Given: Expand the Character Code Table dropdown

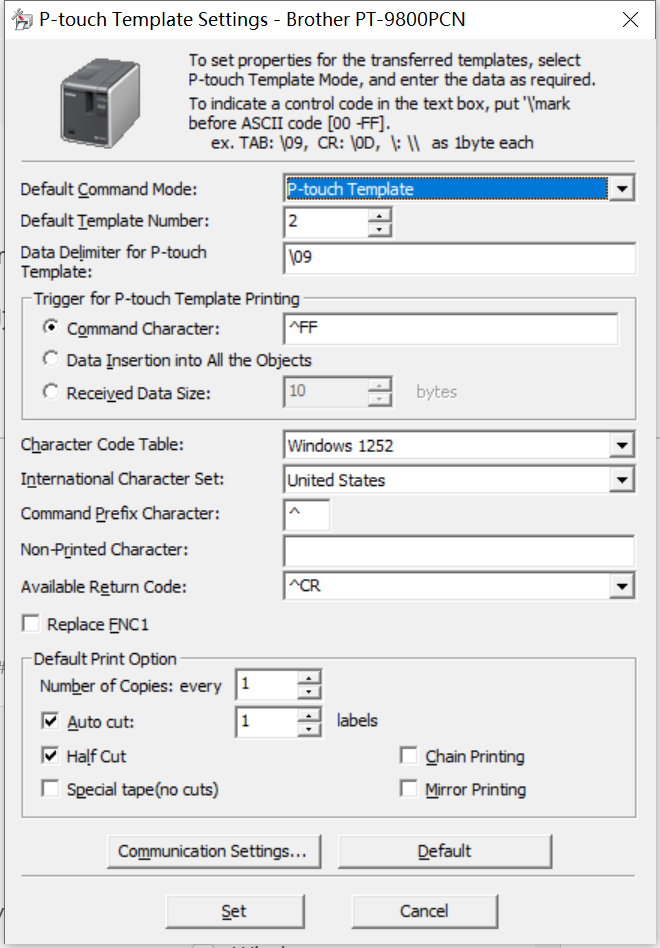Looking at the screenshot, I should pos(621,446).
